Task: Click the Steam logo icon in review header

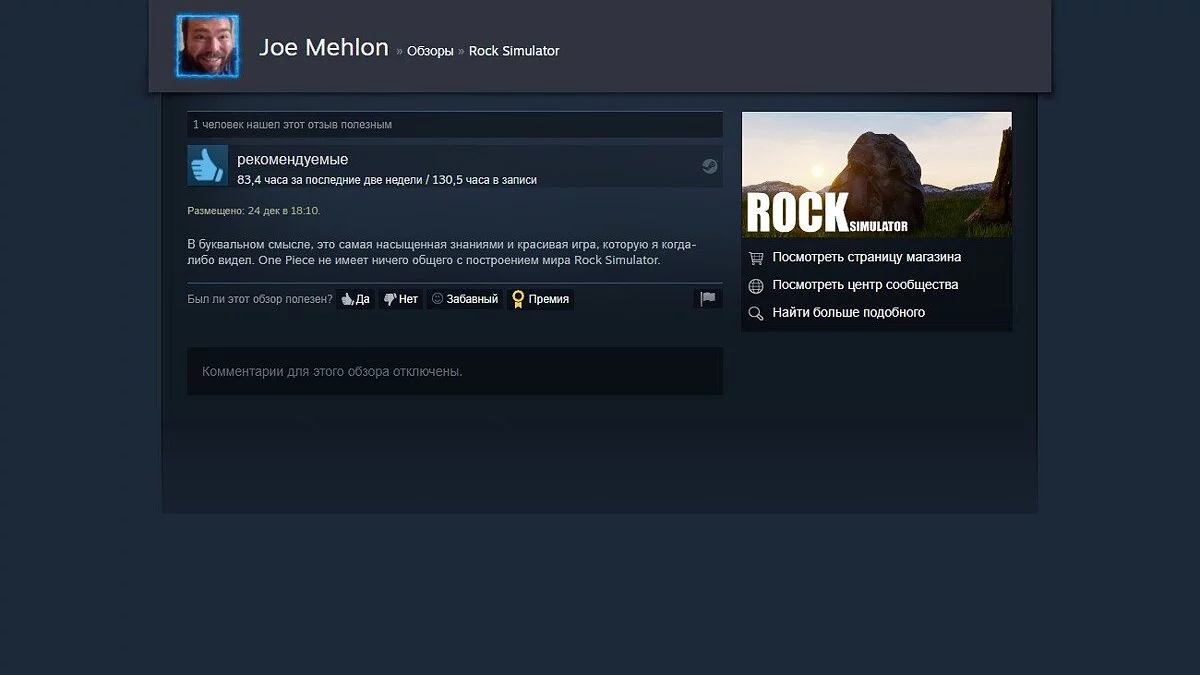Action: click(709, 166)
